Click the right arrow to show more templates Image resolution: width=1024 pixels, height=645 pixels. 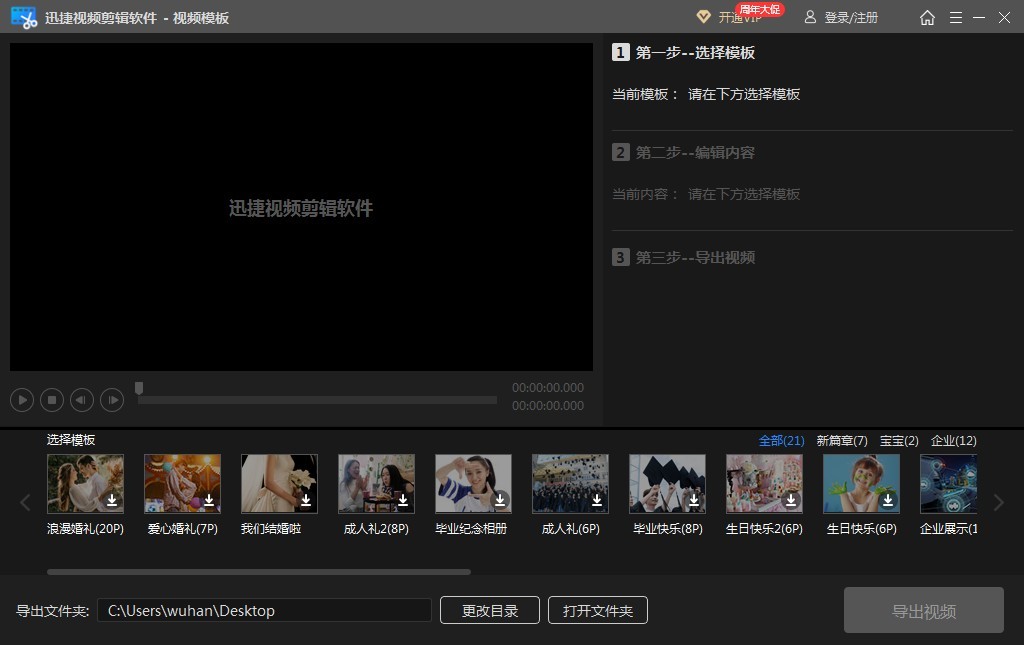pyautogui.click(x=998, y=503)
